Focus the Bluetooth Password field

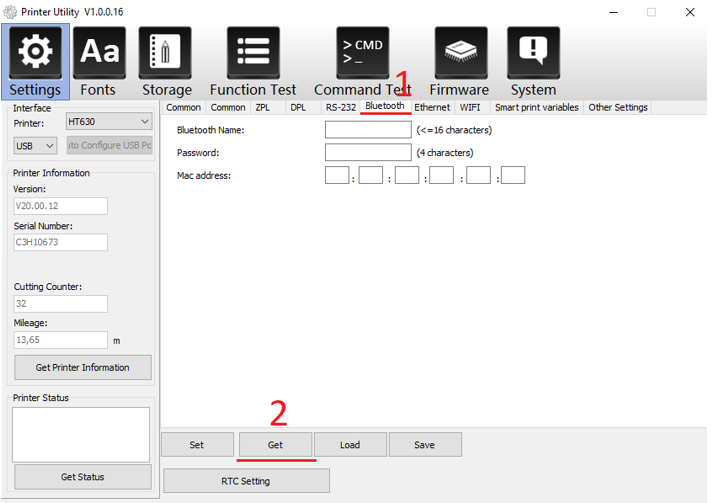tap(367, 153)
